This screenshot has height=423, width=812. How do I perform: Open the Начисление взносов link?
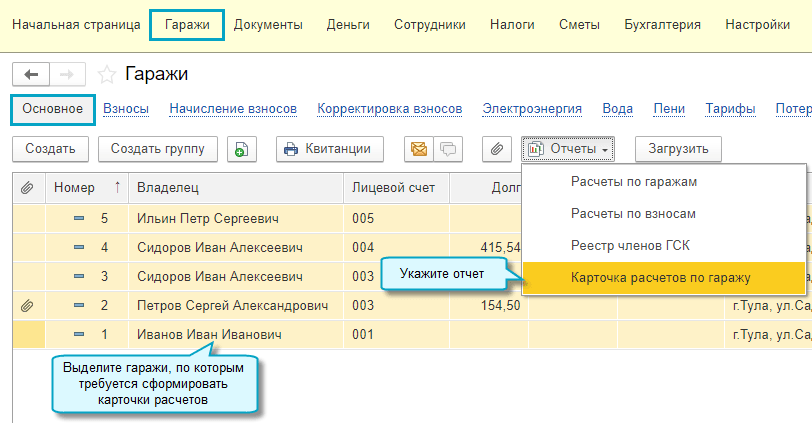click(233, 109)
